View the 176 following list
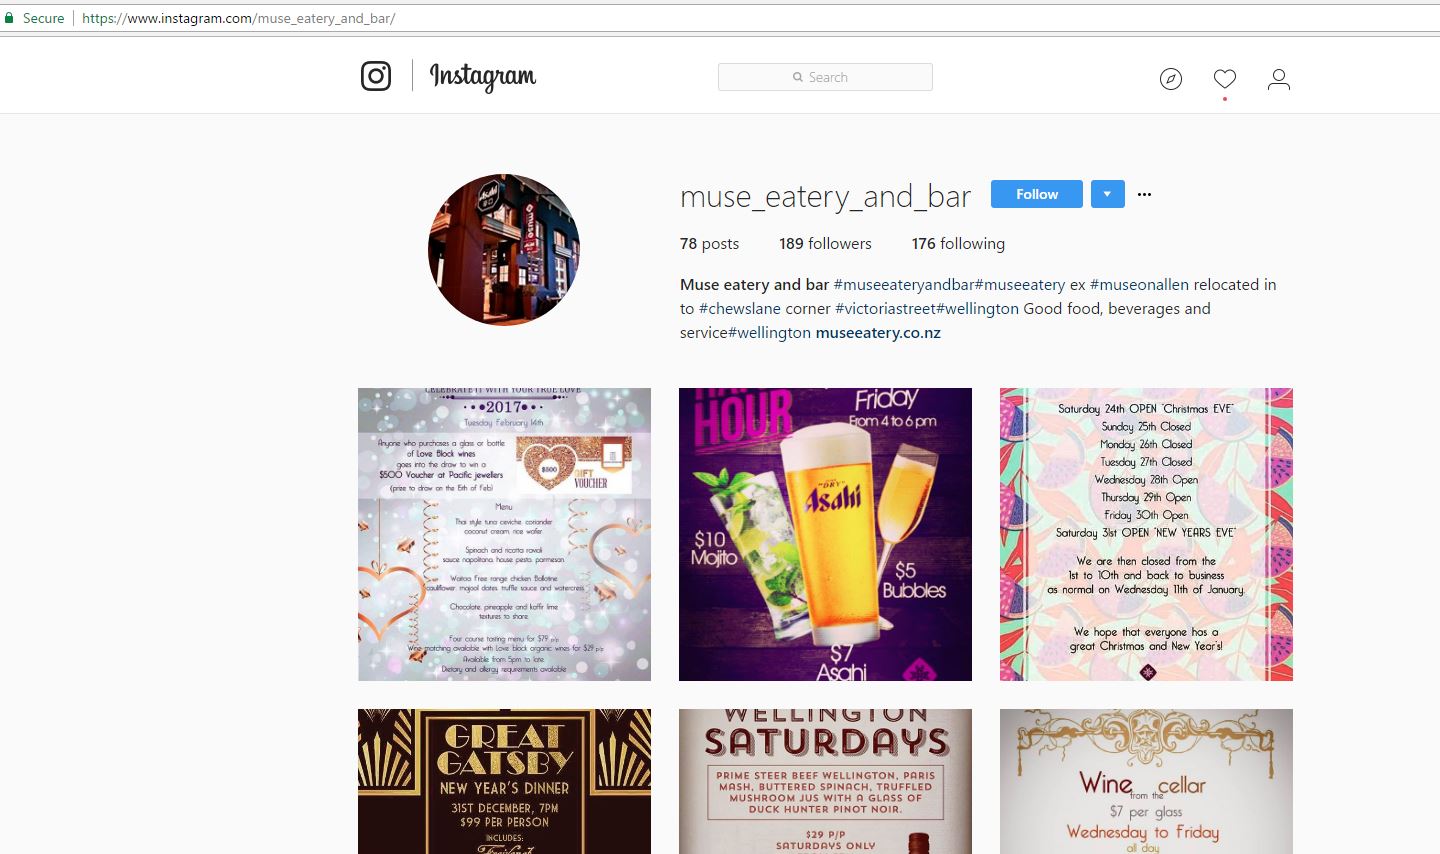This screenshot has height=854, width=1440. coord(958,243)
